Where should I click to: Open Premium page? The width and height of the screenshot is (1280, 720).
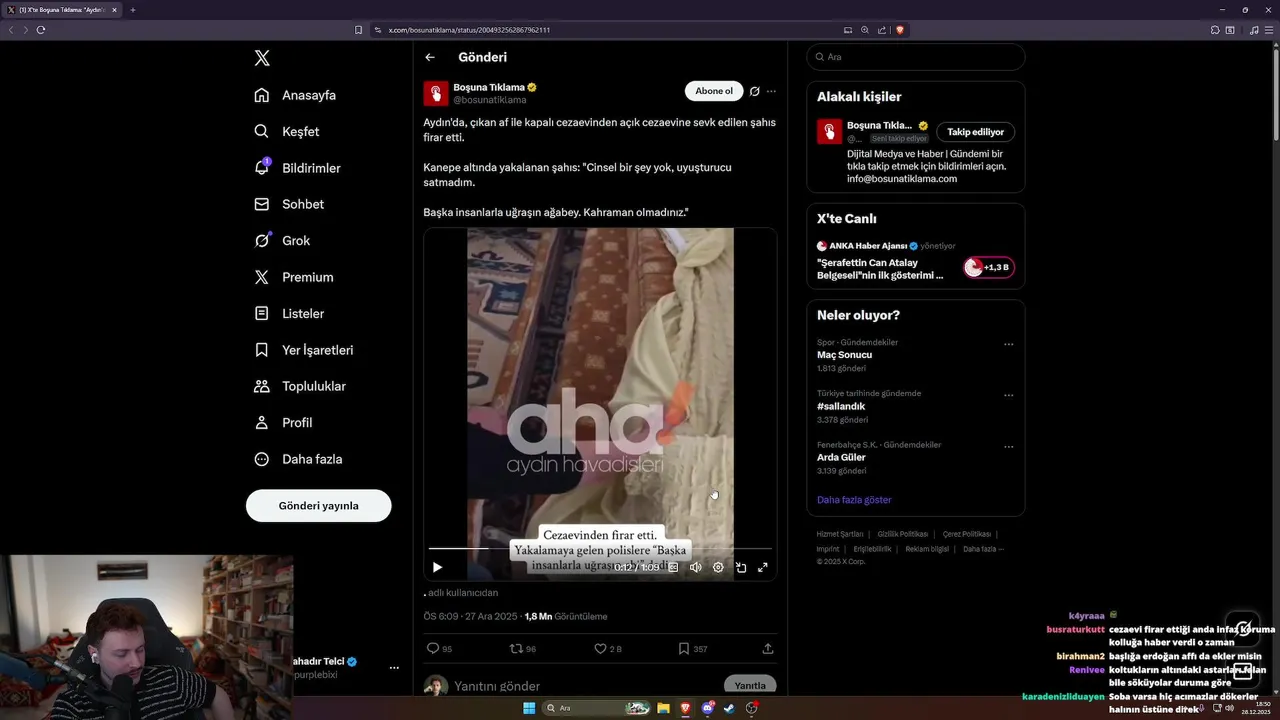pos(294,277)
